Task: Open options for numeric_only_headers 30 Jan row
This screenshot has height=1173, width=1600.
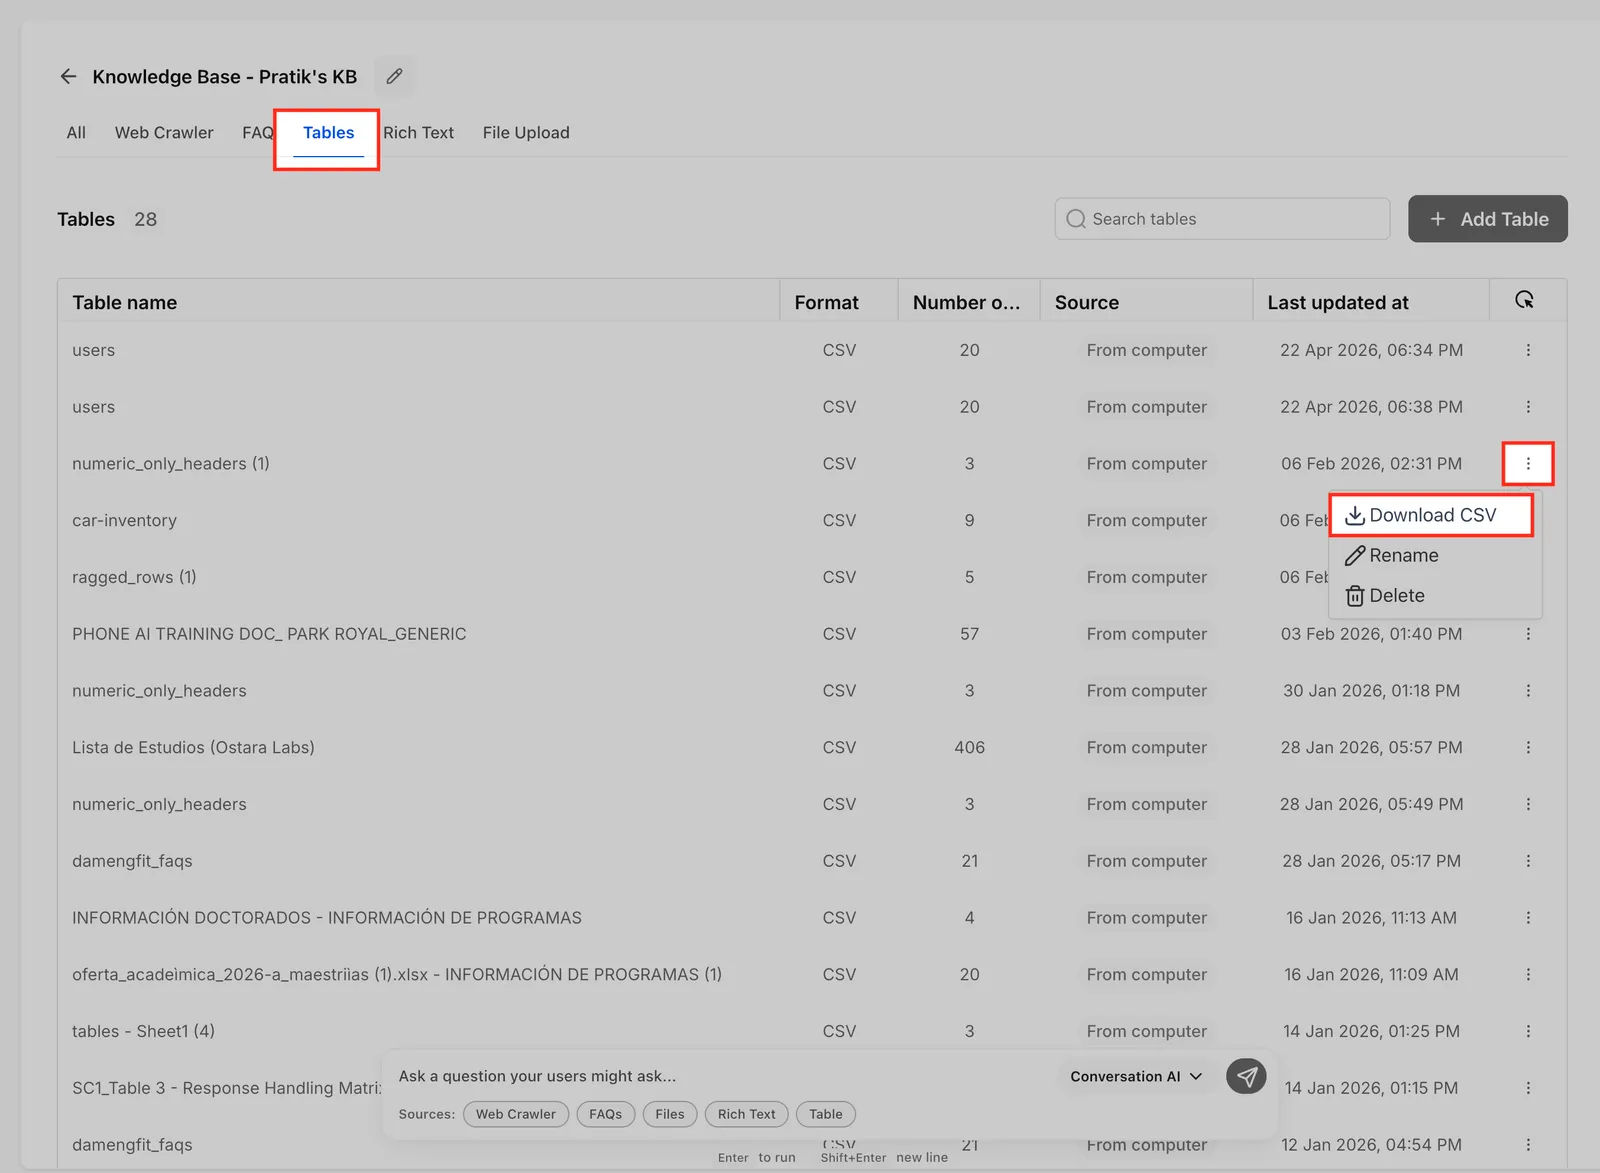Action: [1528, 691]
